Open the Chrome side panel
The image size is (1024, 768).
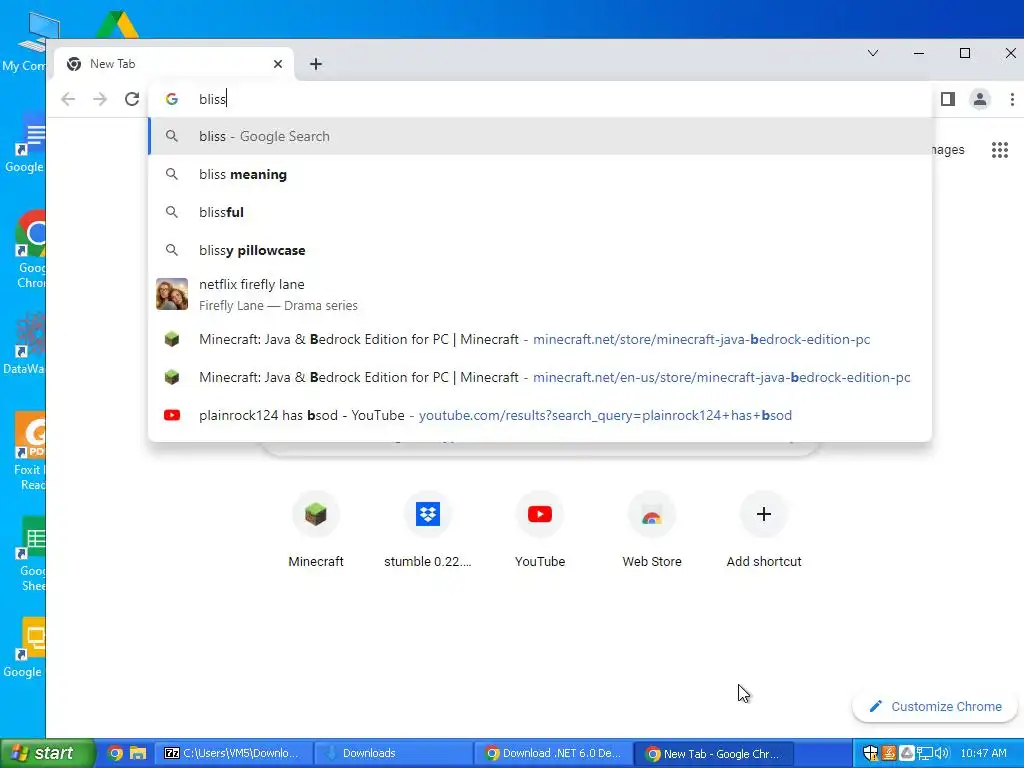pos(948,99)
